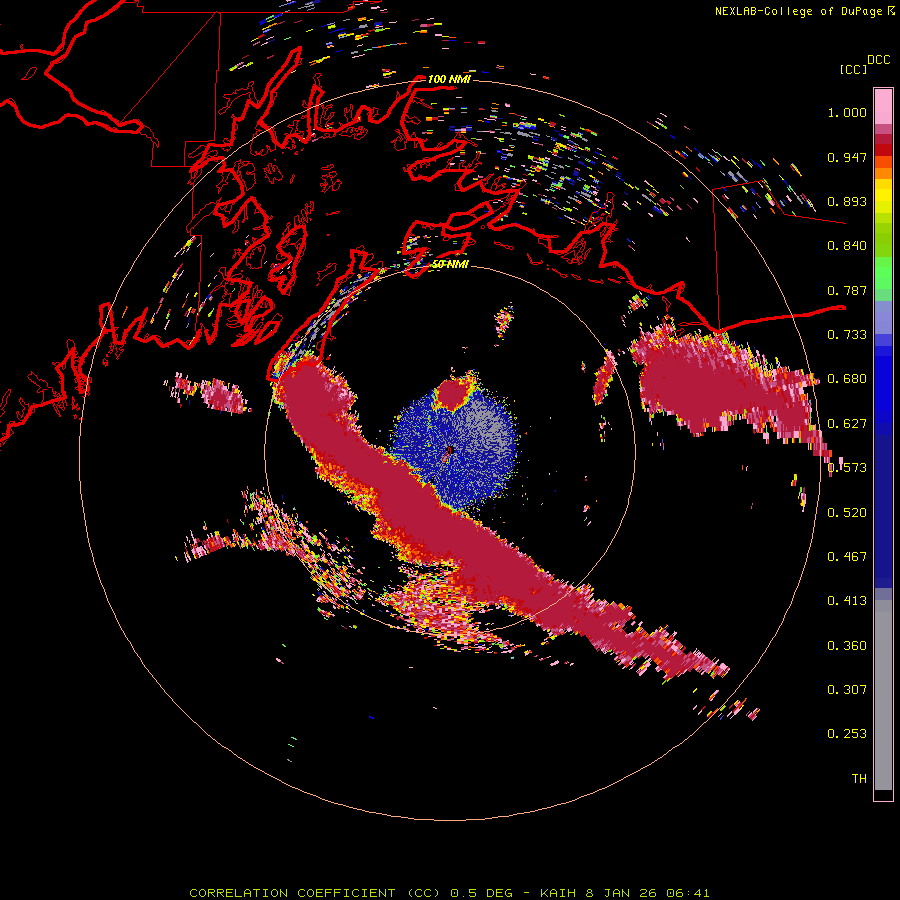Click the 0.360 color scale value

click(847, 646)
